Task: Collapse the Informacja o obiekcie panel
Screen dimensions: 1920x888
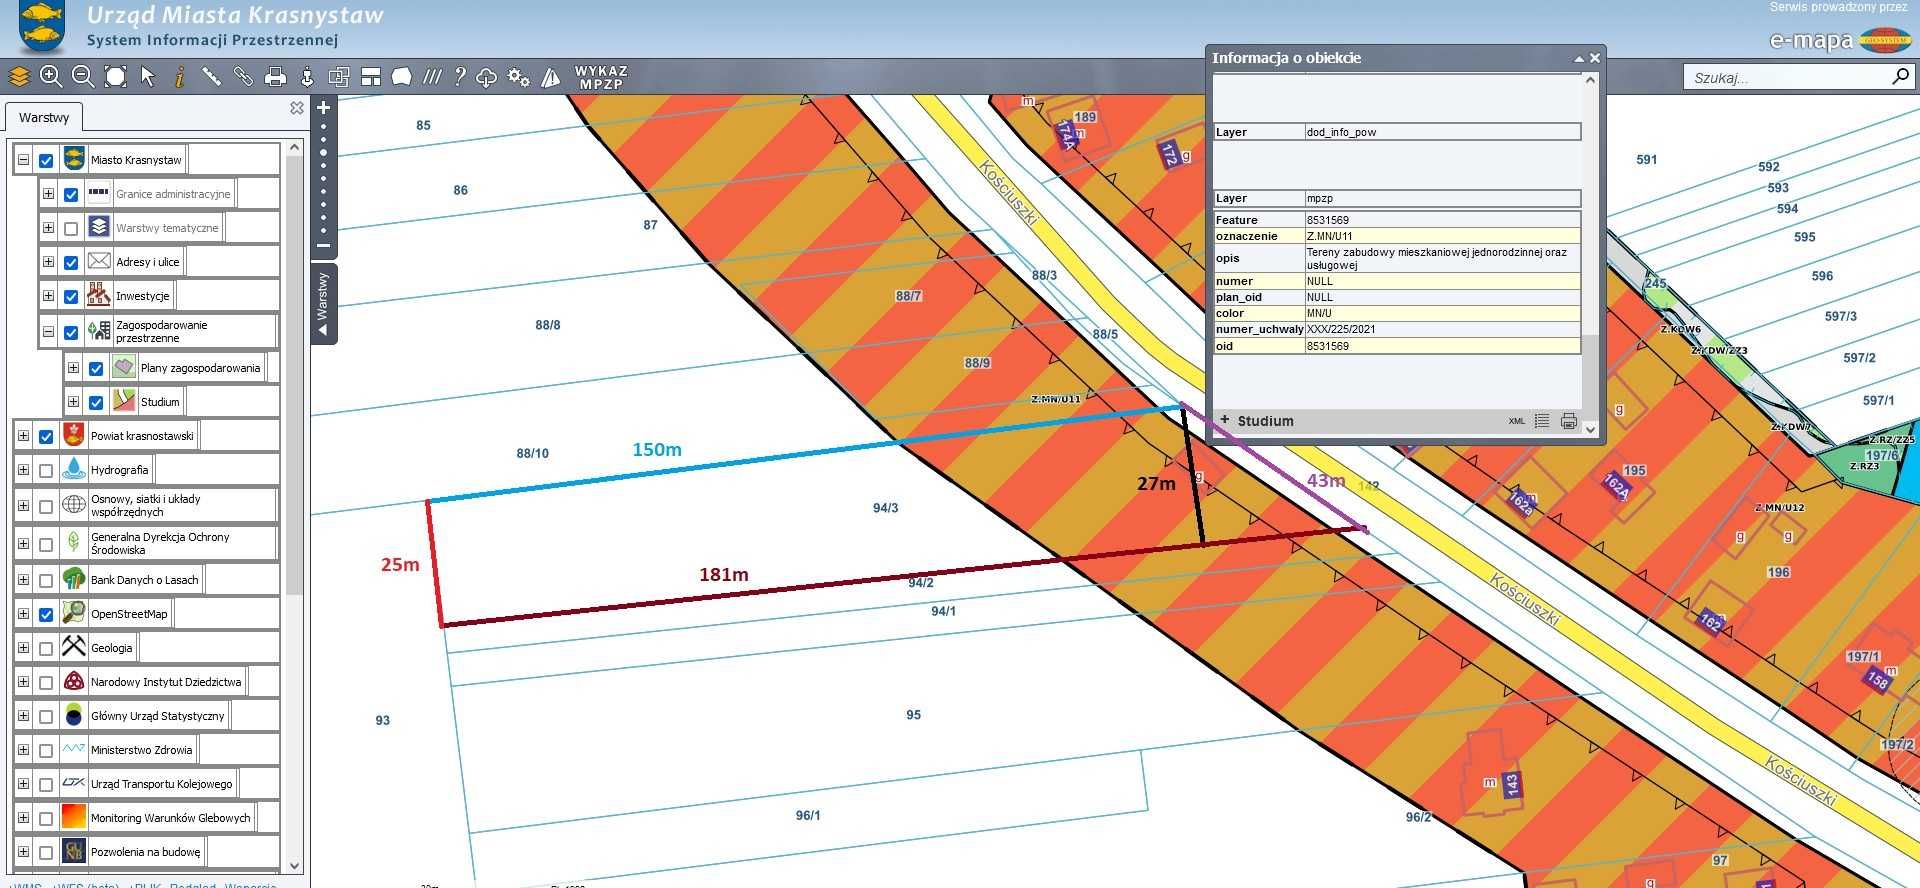Action: click(x=1579, y=58)
